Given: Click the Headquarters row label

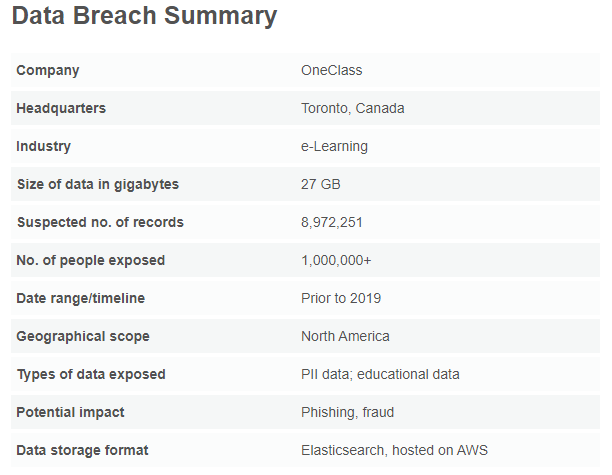Looking at the screenshot, I should pos(61,108).
